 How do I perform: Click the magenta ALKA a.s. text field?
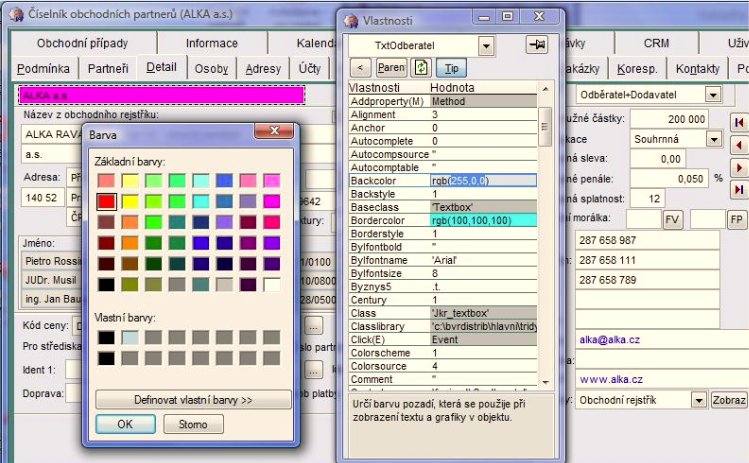click(x=161, y=96)
